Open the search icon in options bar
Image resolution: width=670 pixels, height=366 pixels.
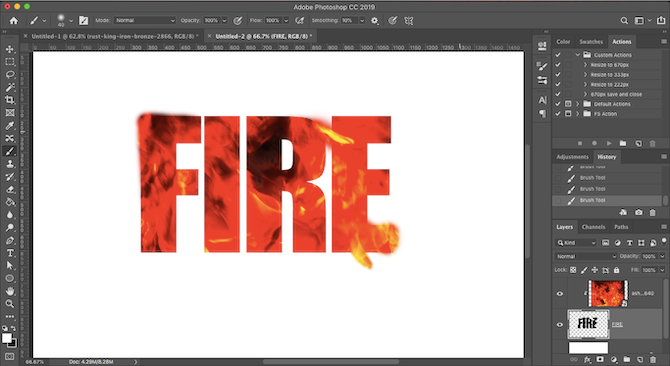pos(624,20)
